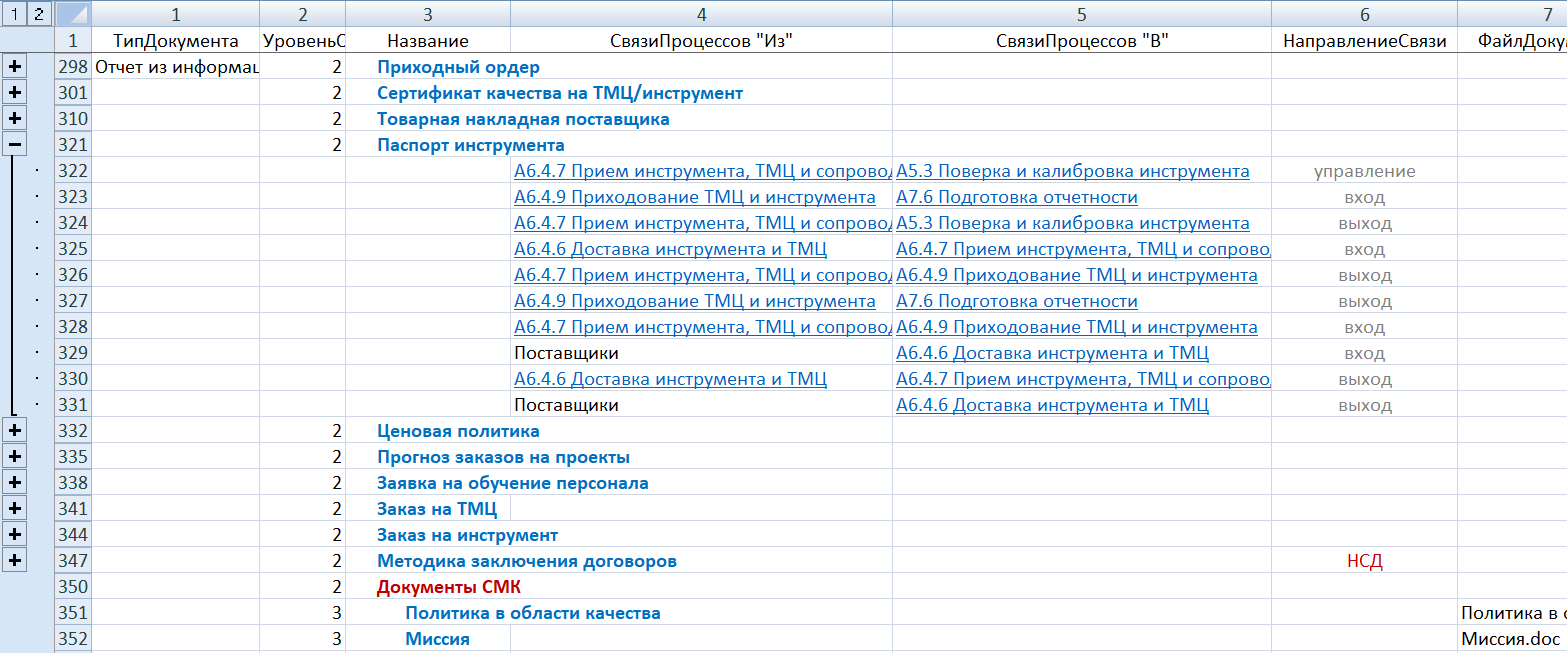Viewport: 1567px width, 653px height.
Task: Expand the Заказ на ТМЦ group
Action: pyautogui.click(x=15, y=509)
